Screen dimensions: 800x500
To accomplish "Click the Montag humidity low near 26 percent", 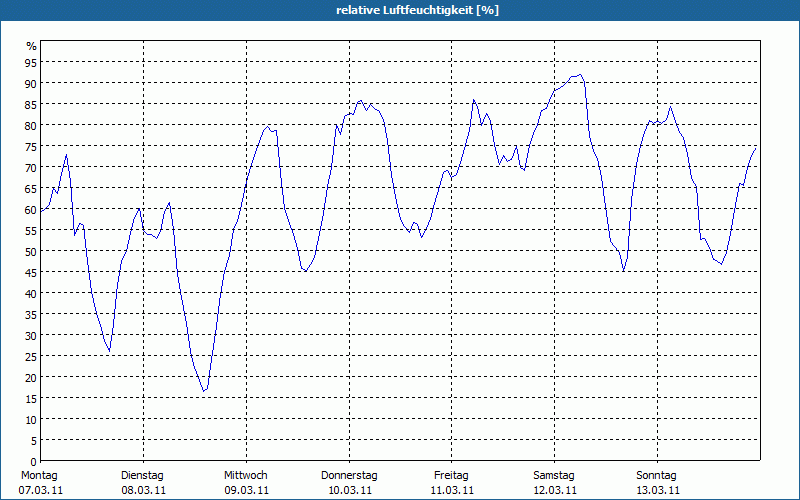I will (109, 351).
